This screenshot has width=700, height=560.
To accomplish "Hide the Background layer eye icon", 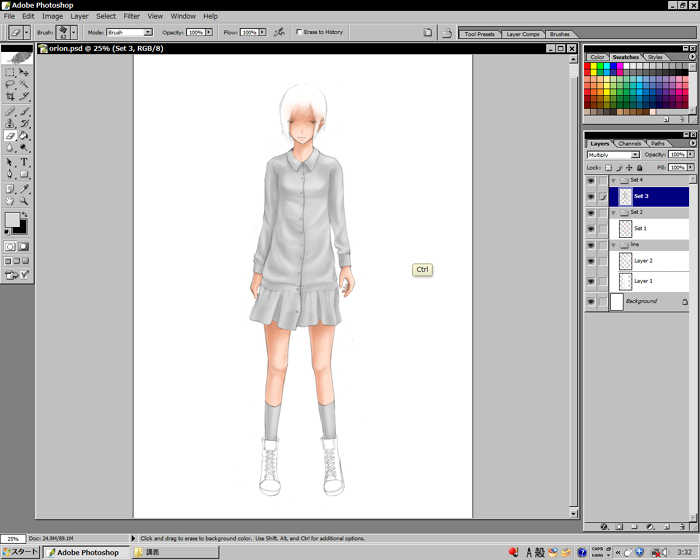I will click(591, 301).
